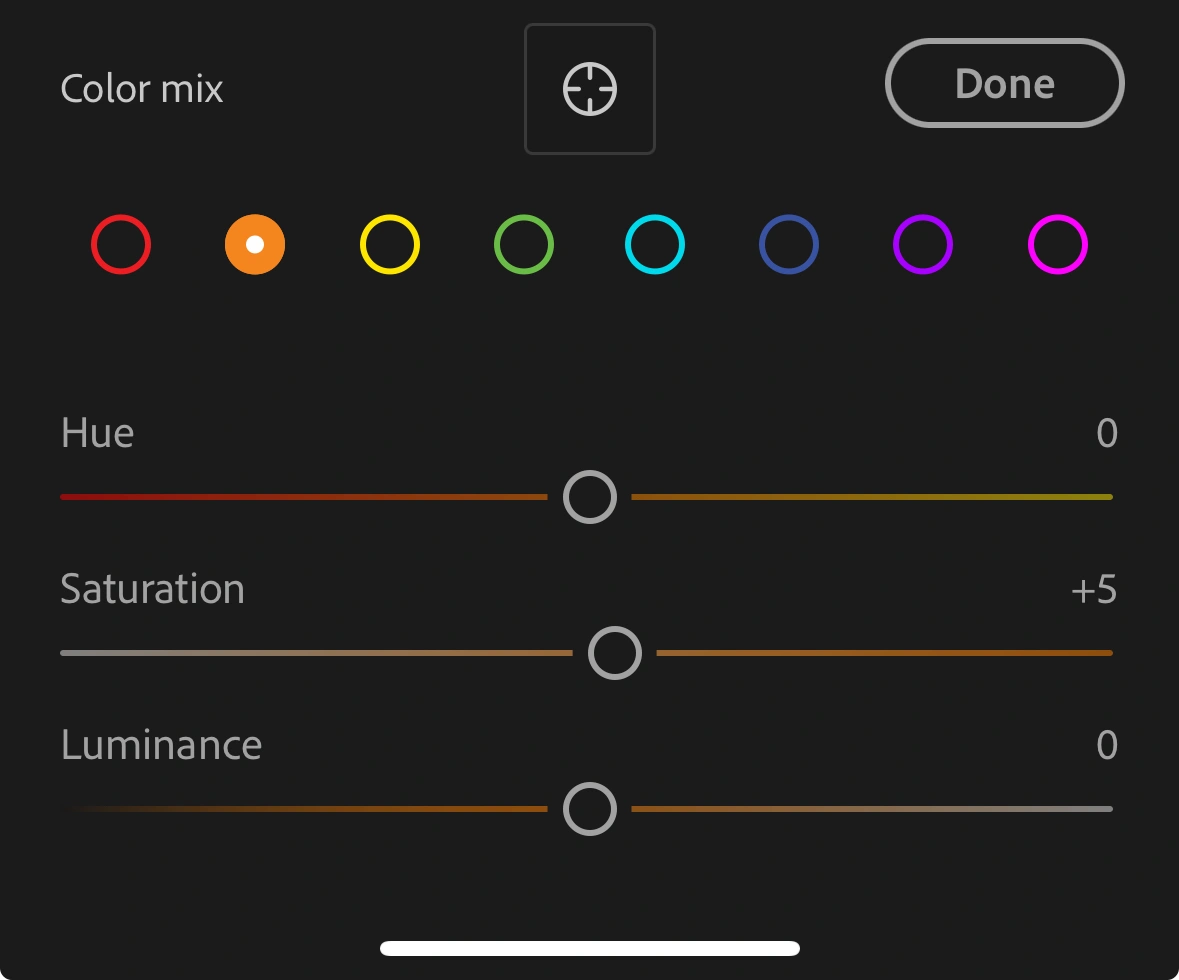This screenshot has height=980, width=1179.
Task: Select the yellow color channel
Action: pyautogui.click(x=389, y=244)
